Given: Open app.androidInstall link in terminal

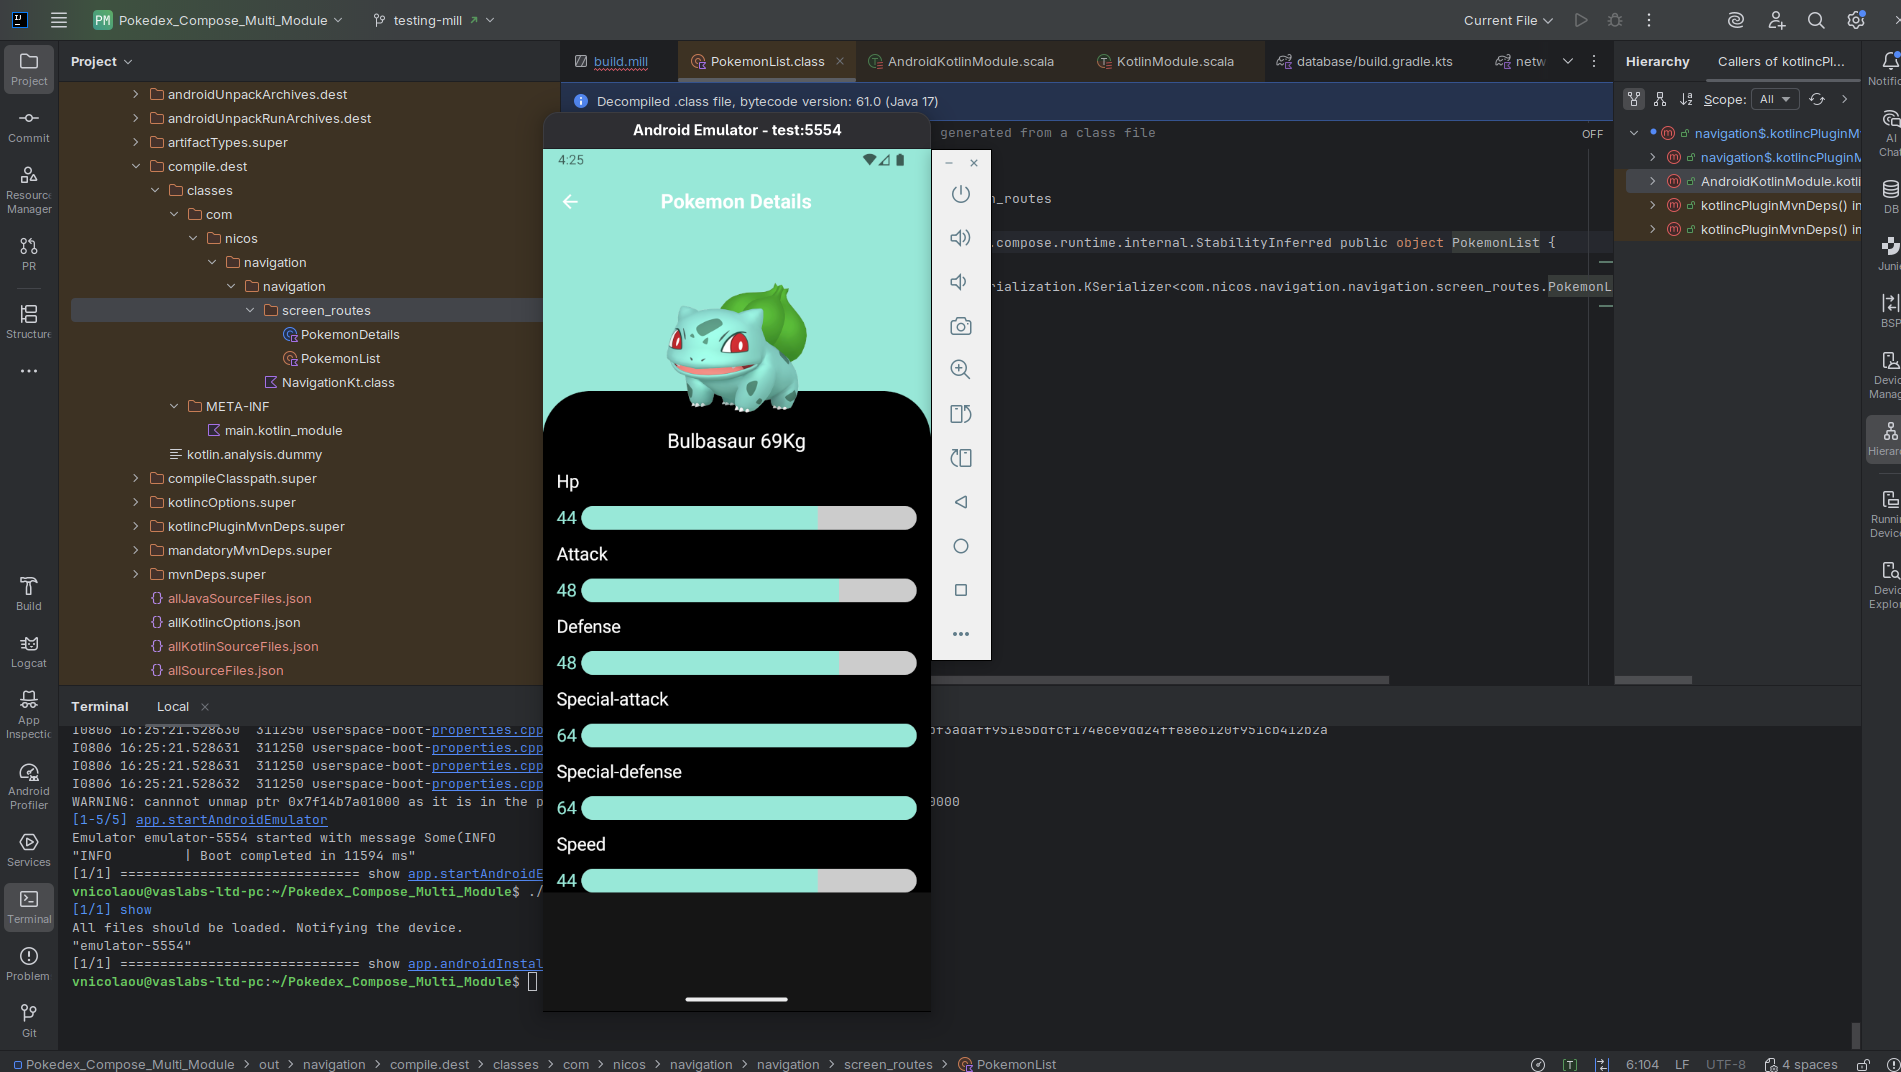Looking at the screenshot, I should click(475, 964).
